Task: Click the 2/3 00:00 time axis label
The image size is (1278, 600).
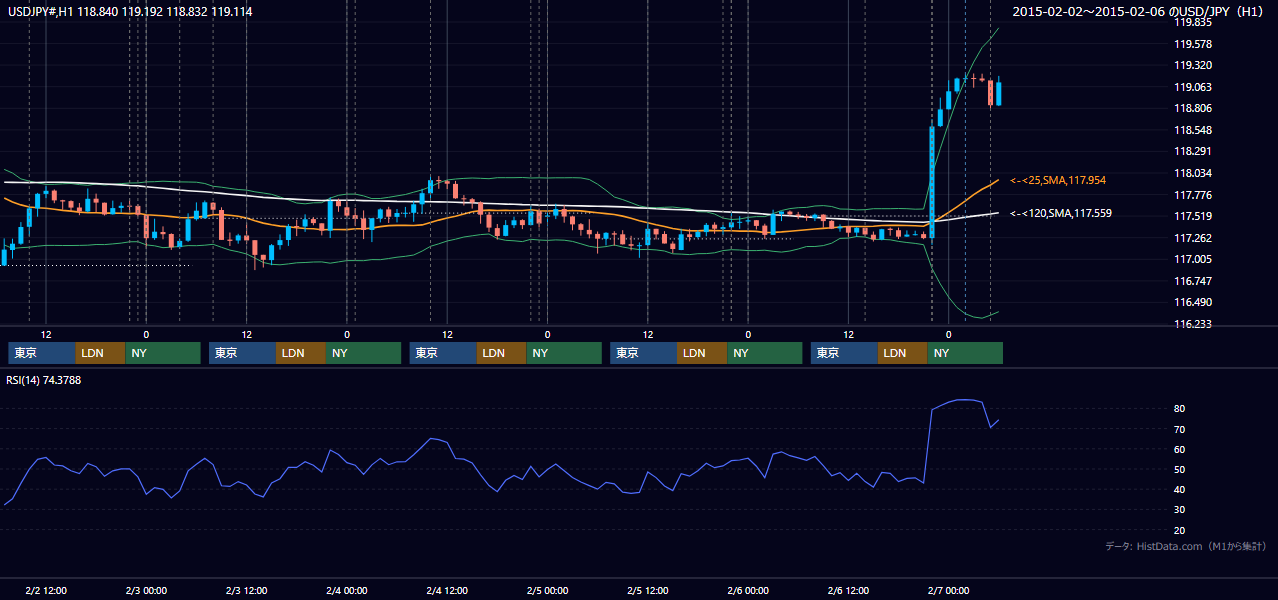Action: coord(146,591)
